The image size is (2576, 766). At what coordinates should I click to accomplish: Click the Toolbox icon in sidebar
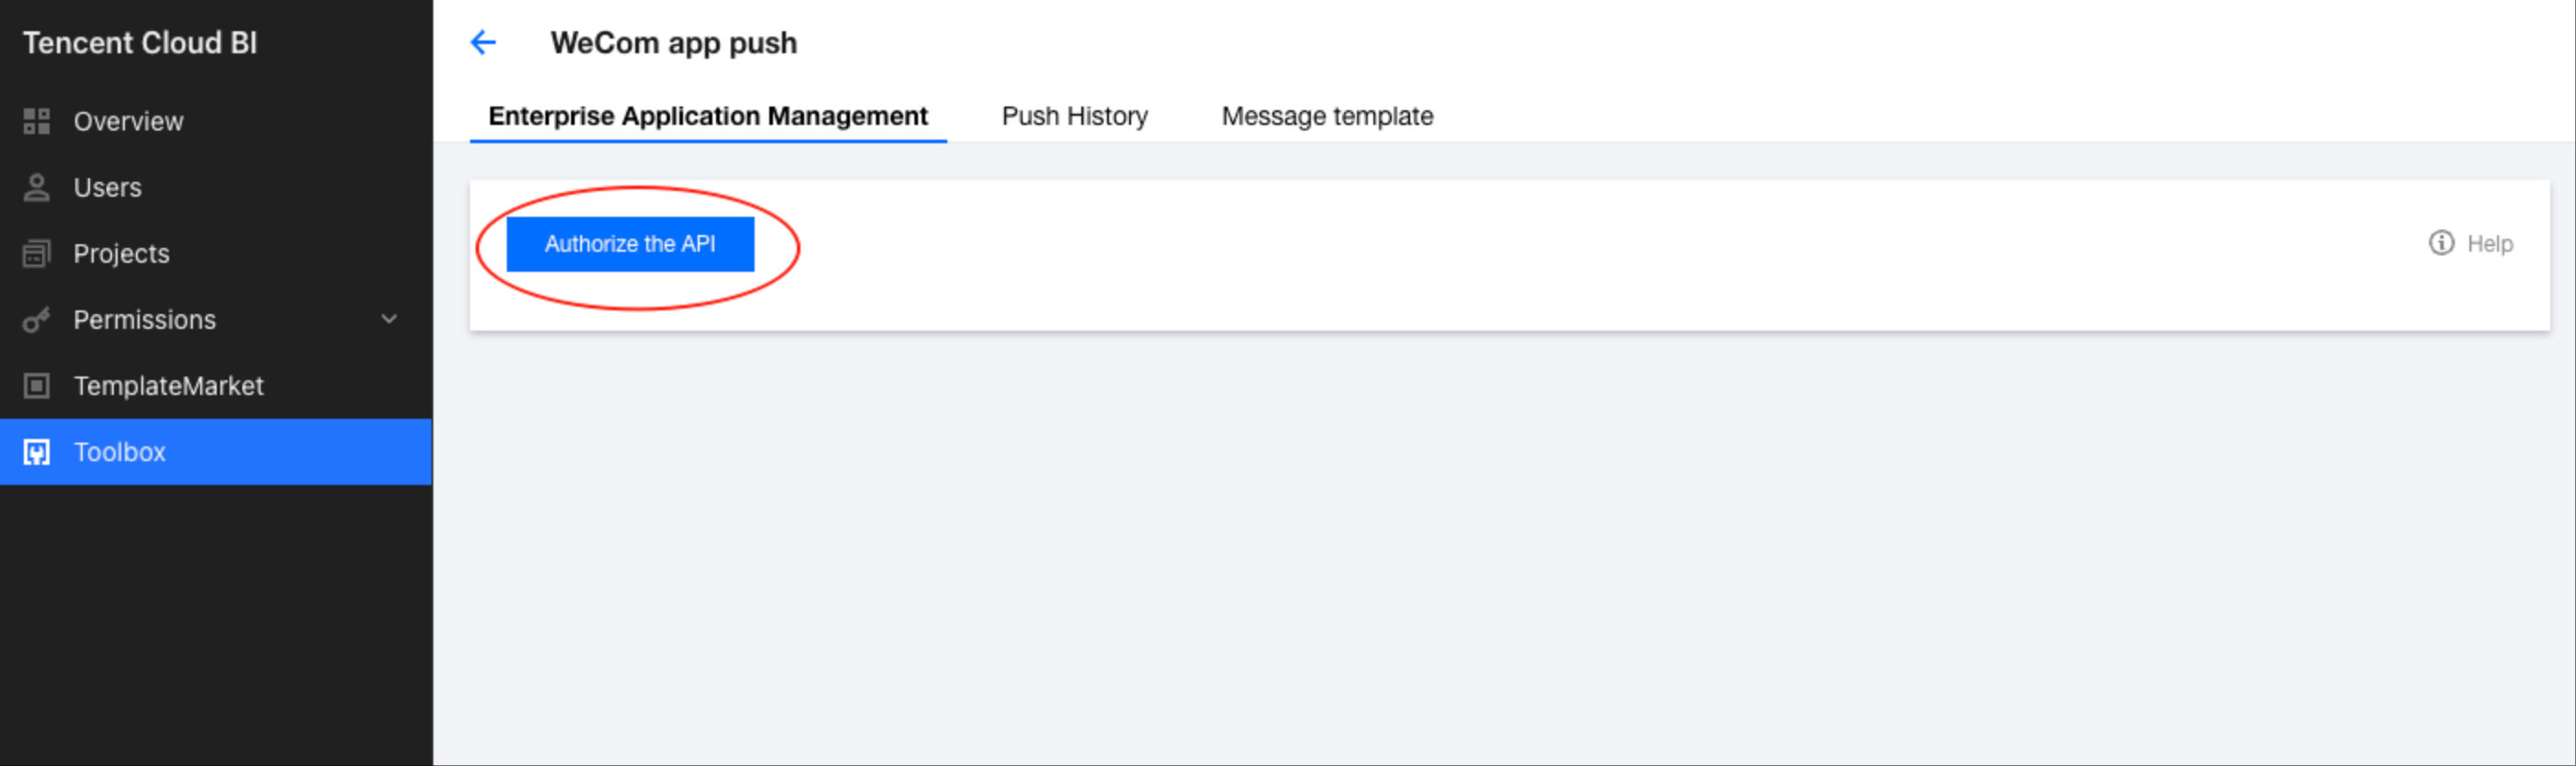[37, 452]
